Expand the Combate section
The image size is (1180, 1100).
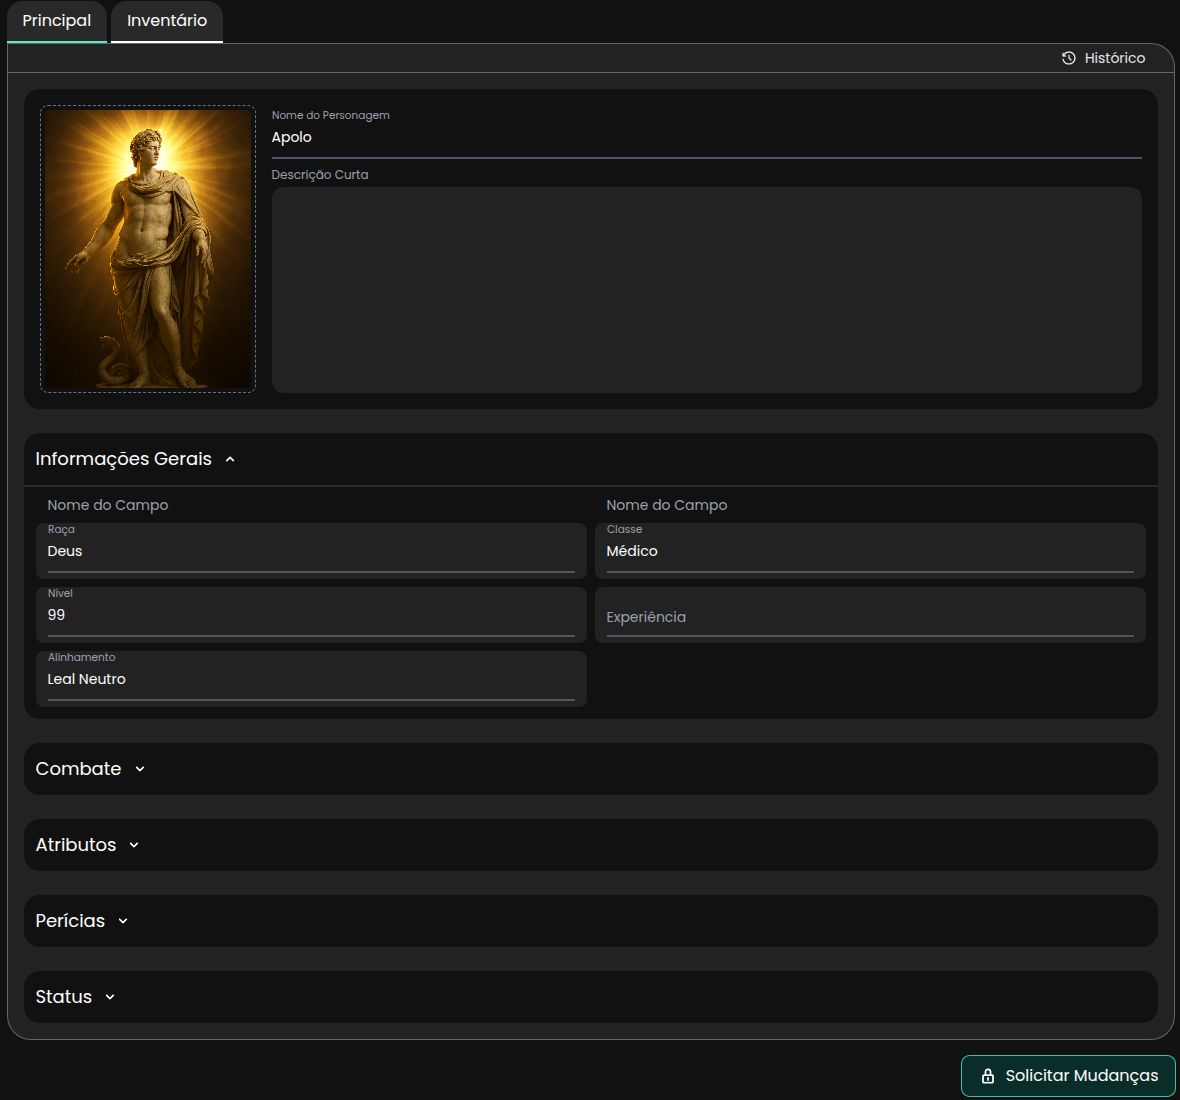click(x=140, y=769)
